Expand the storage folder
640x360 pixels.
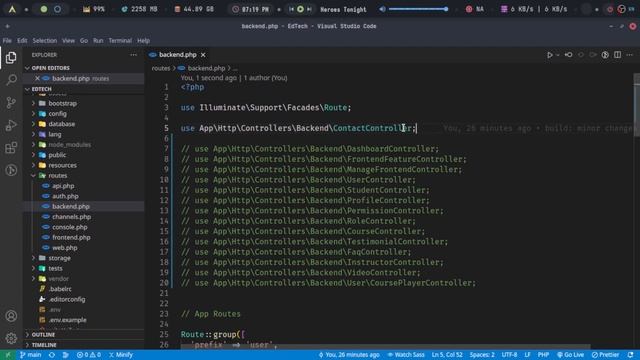(x=60, y=258)
